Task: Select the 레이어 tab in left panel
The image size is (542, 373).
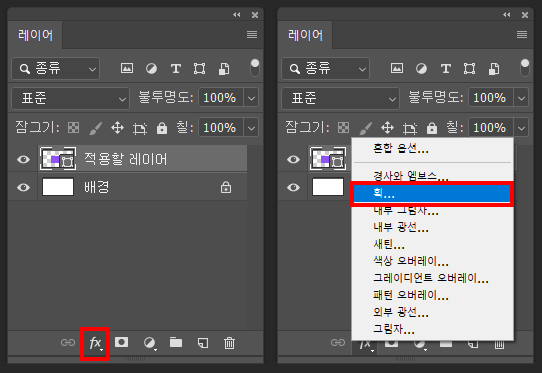Action: [x=35, y=35]
